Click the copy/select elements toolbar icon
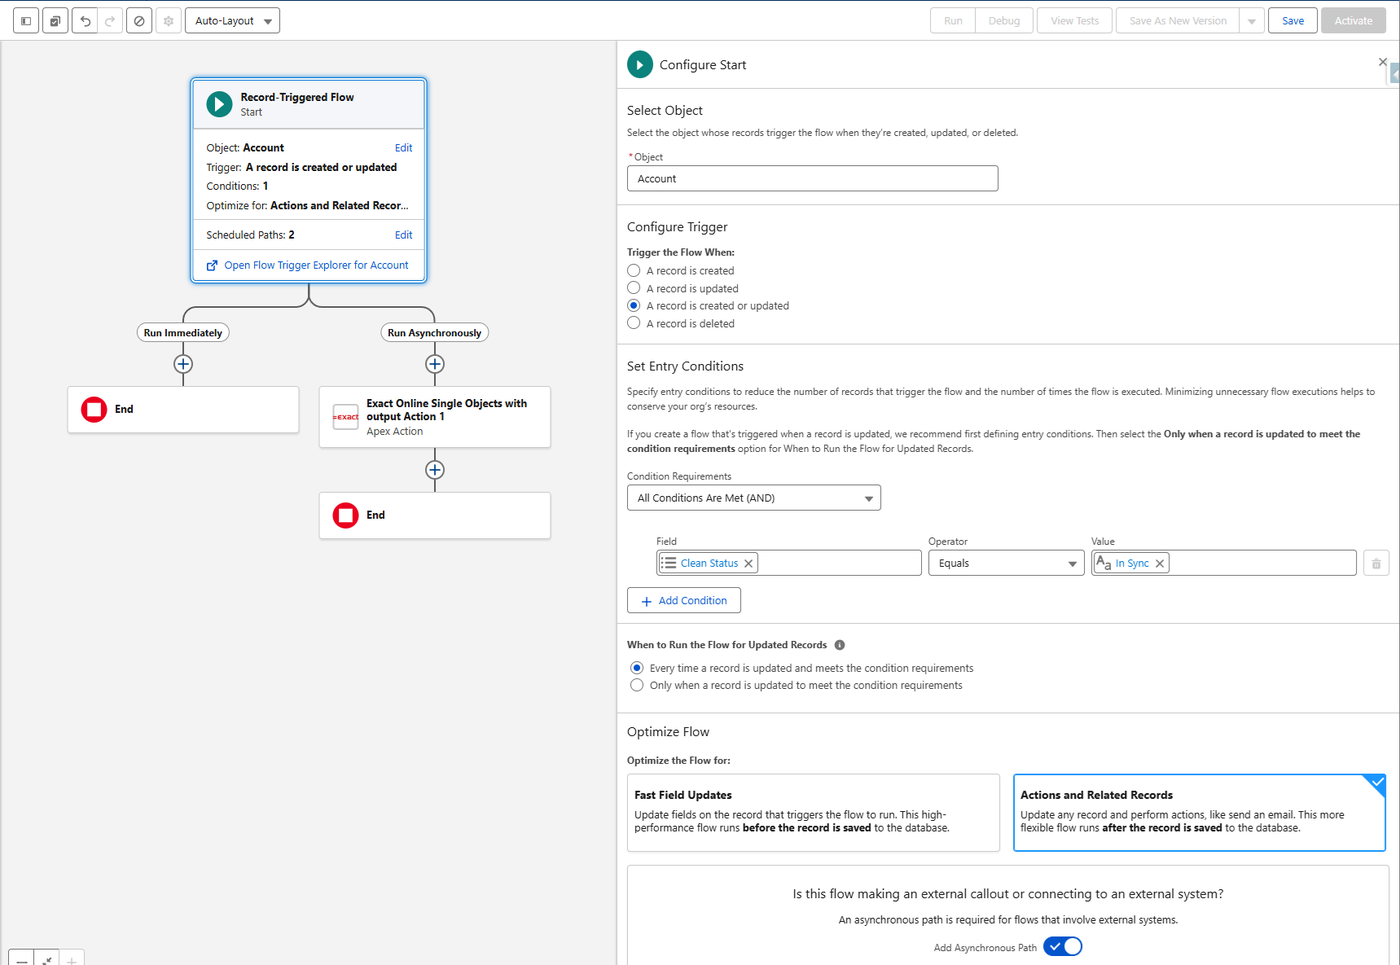This screenshot has width=1400, height=965. [x=55, y=21]
